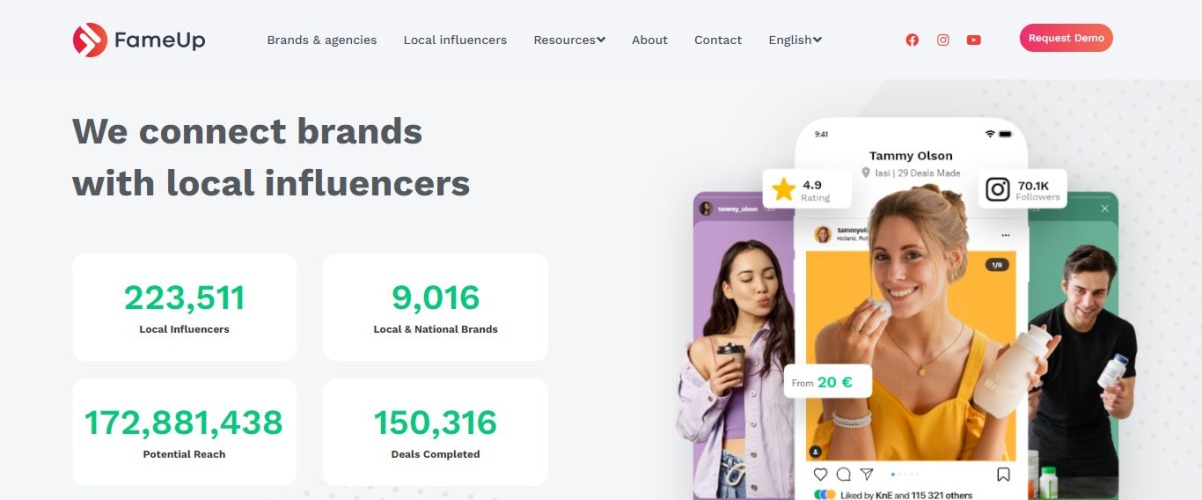Image resolution: width=1202 pixels, height=500 pixels.
Task: Click the Instagram followers badge icon
Action: 997,189
